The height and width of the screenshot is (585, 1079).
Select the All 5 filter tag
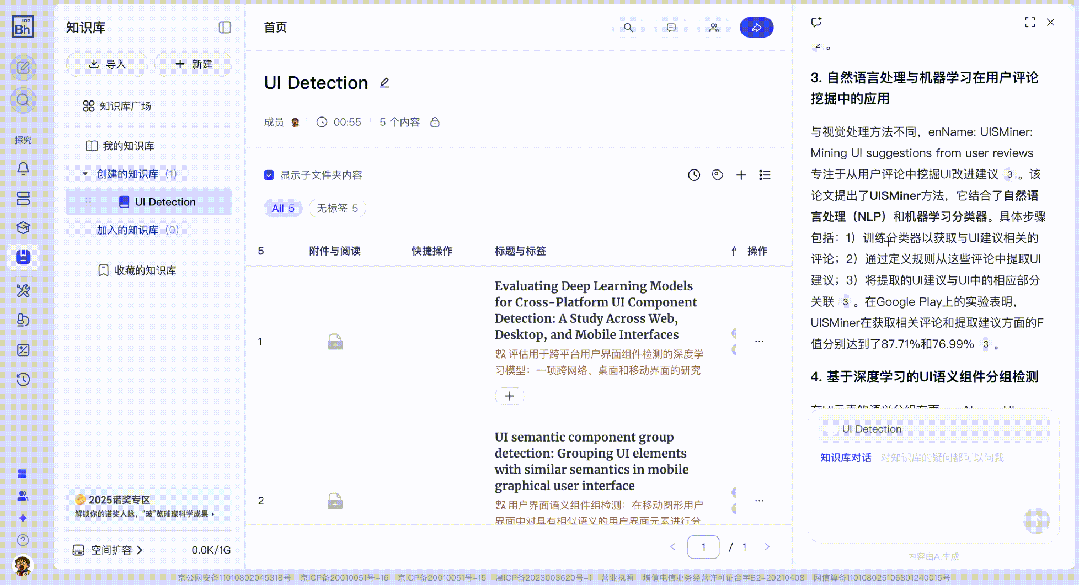(x=284, y=209)
